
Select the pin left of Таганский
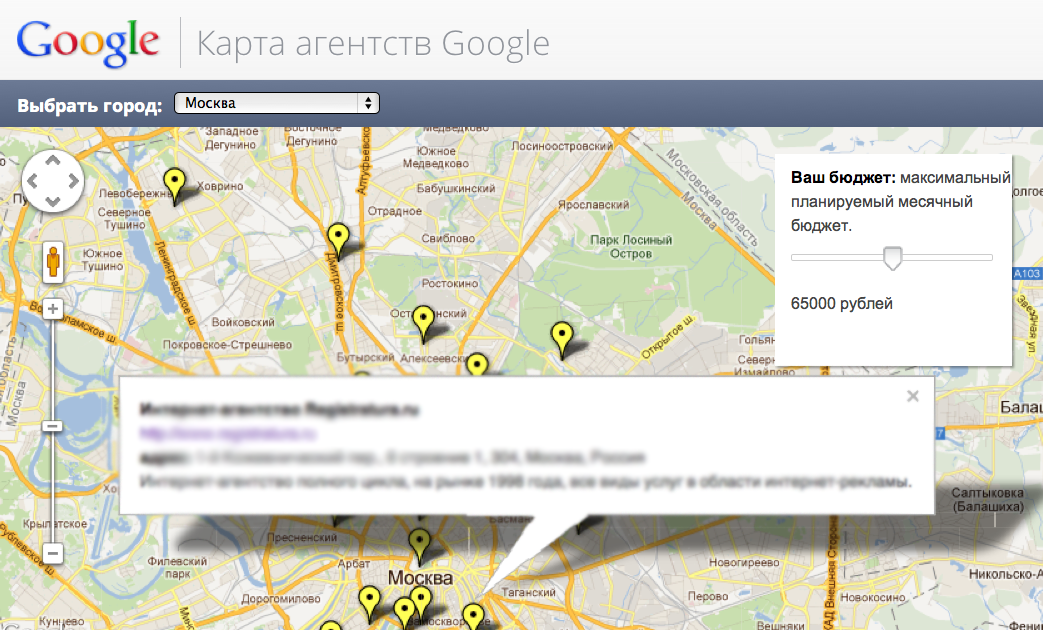click(473, 617)
